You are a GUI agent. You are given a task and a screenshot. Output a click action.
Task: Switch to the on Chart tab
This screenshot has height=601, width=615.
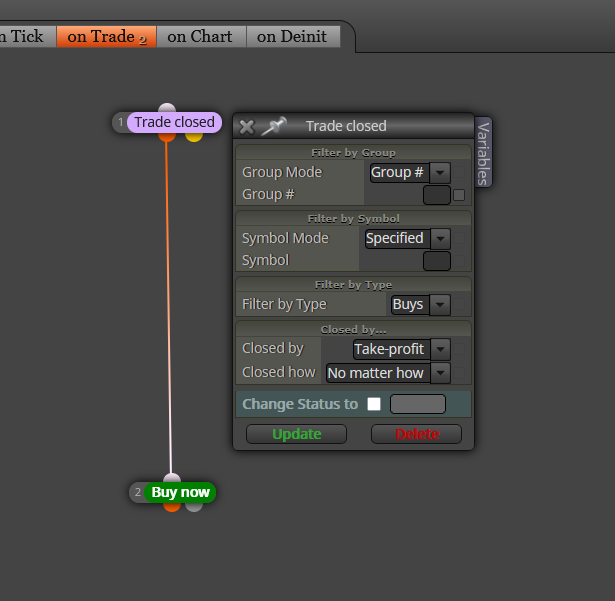point(201,36)
